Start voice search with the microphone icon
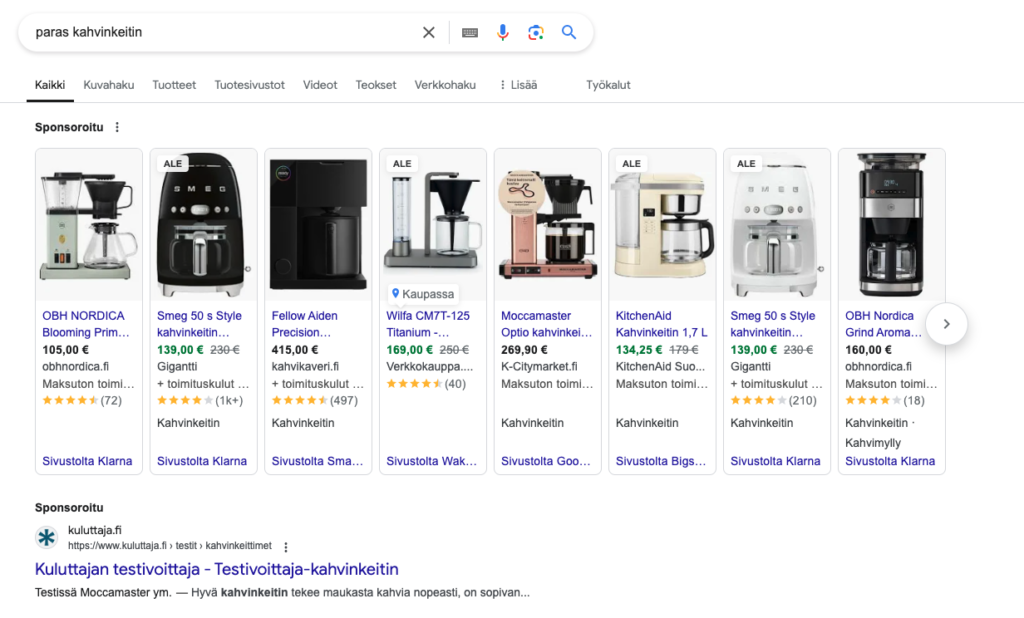Image resolution: width=1024 pixels, height=618 pixels. point(502,31)
